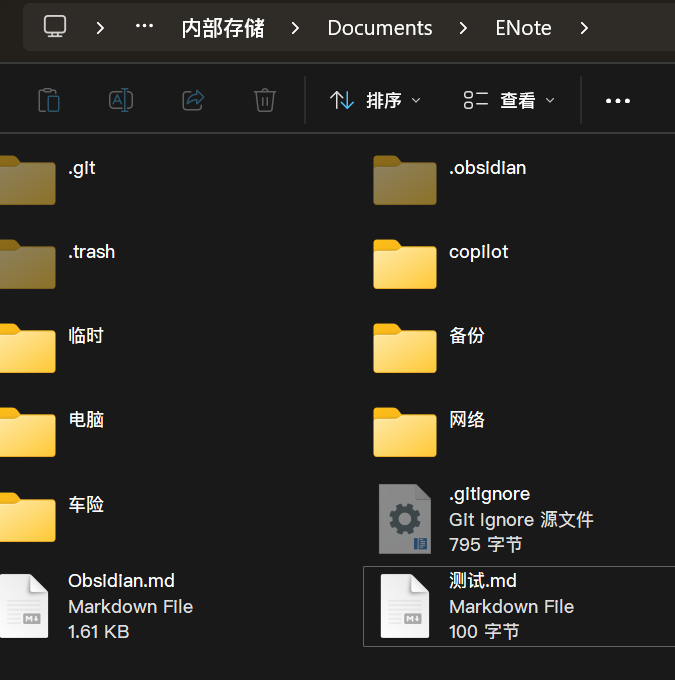Click the 车险 folder name label
Image resolution: width=675 pixels, height=680 pixels.
(86, 504)
